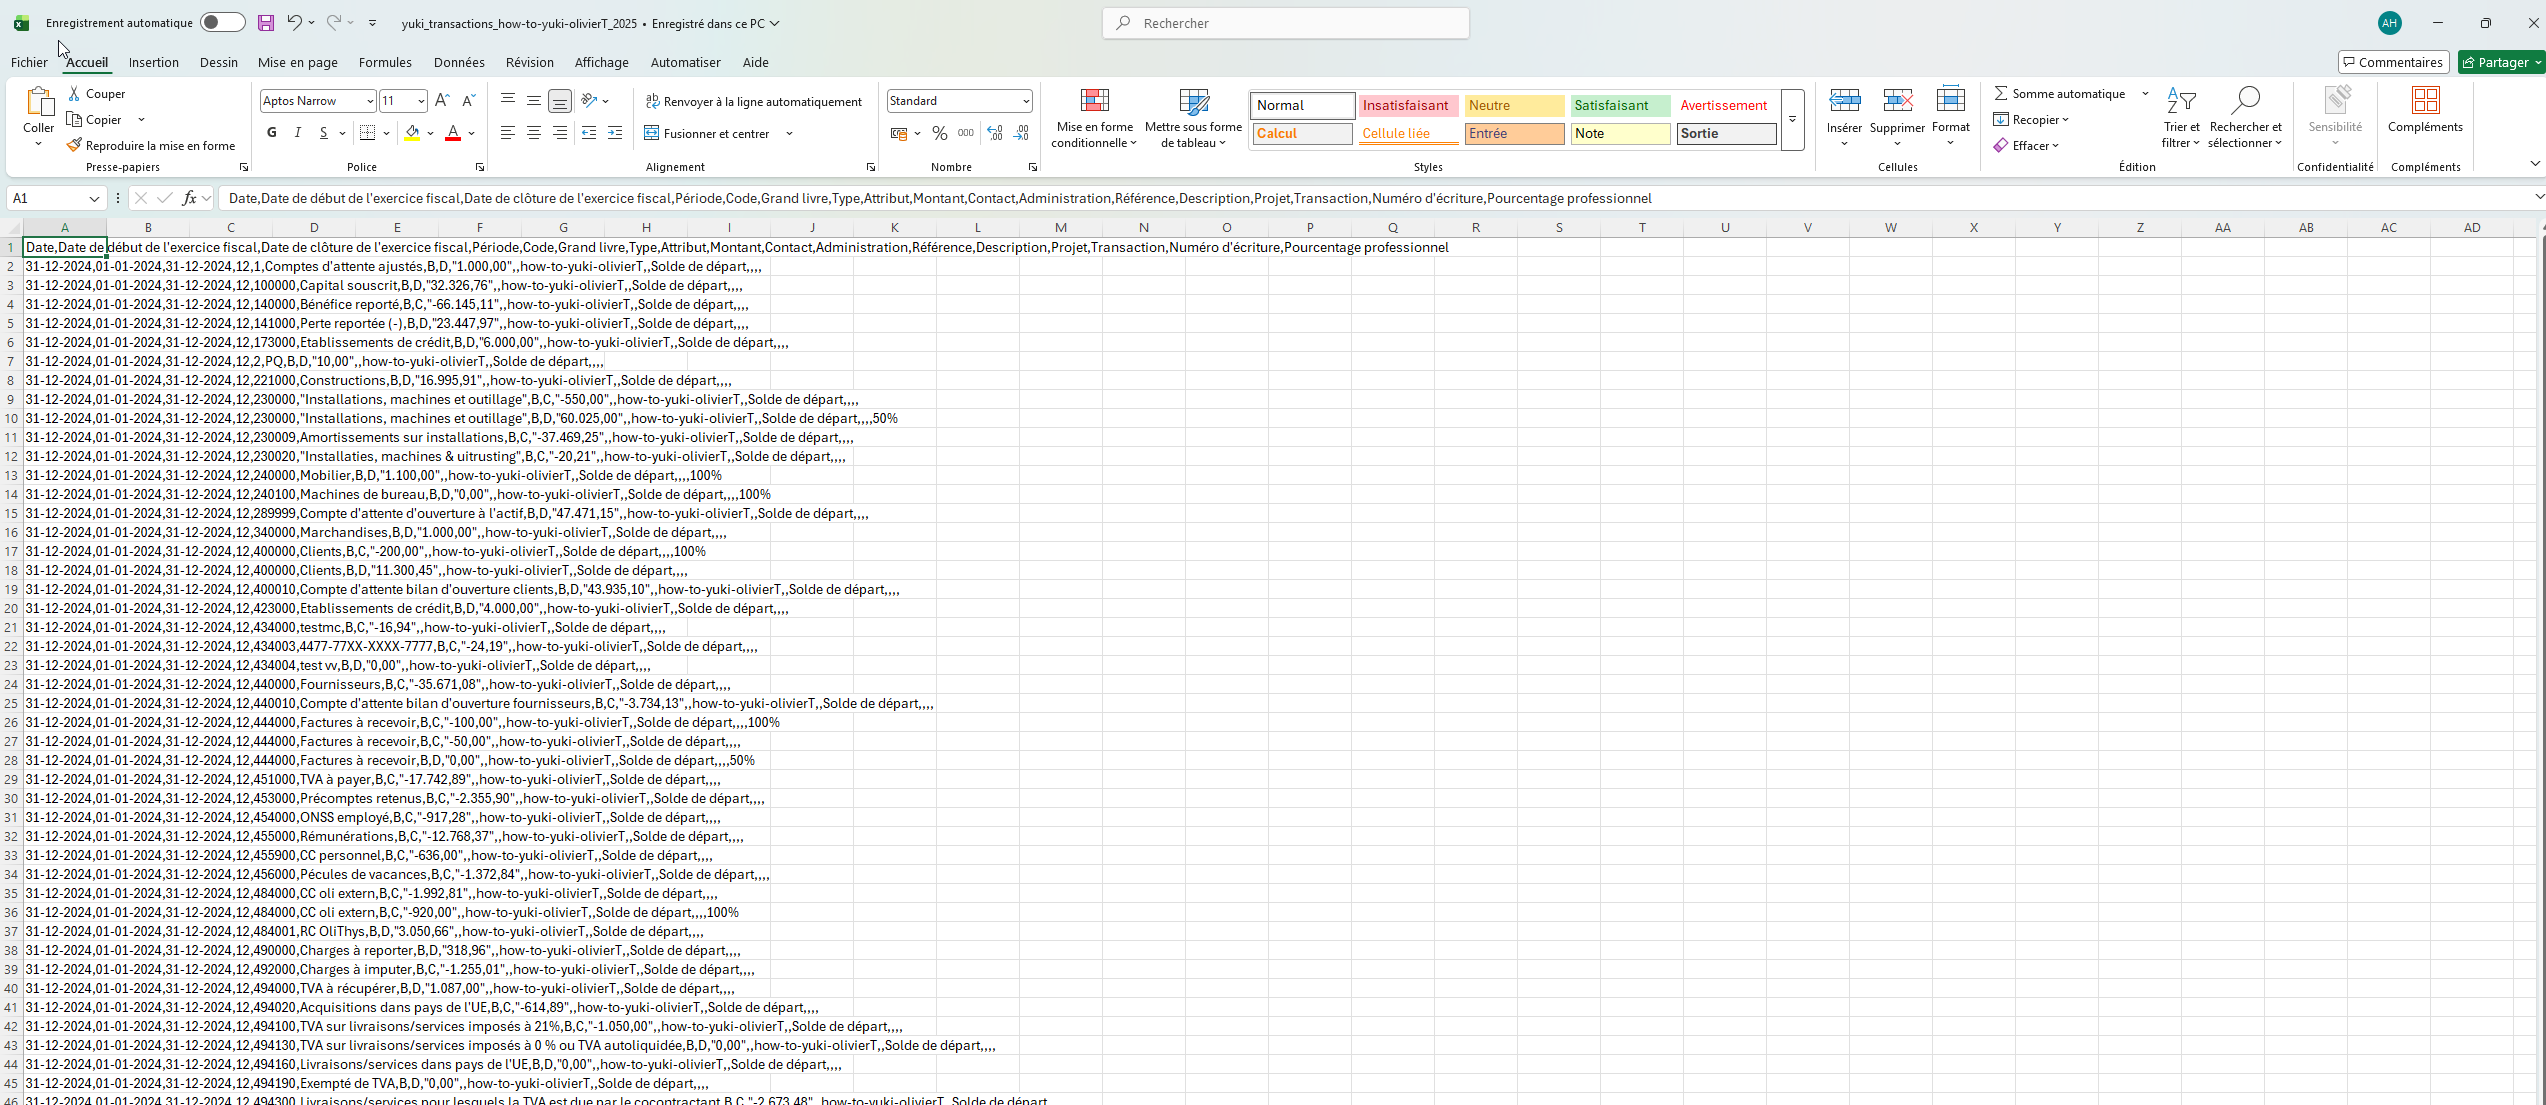Open Fusionner et centrer dropdown arrow
Screen dimensions: 2546x1105
pos(789,133)
